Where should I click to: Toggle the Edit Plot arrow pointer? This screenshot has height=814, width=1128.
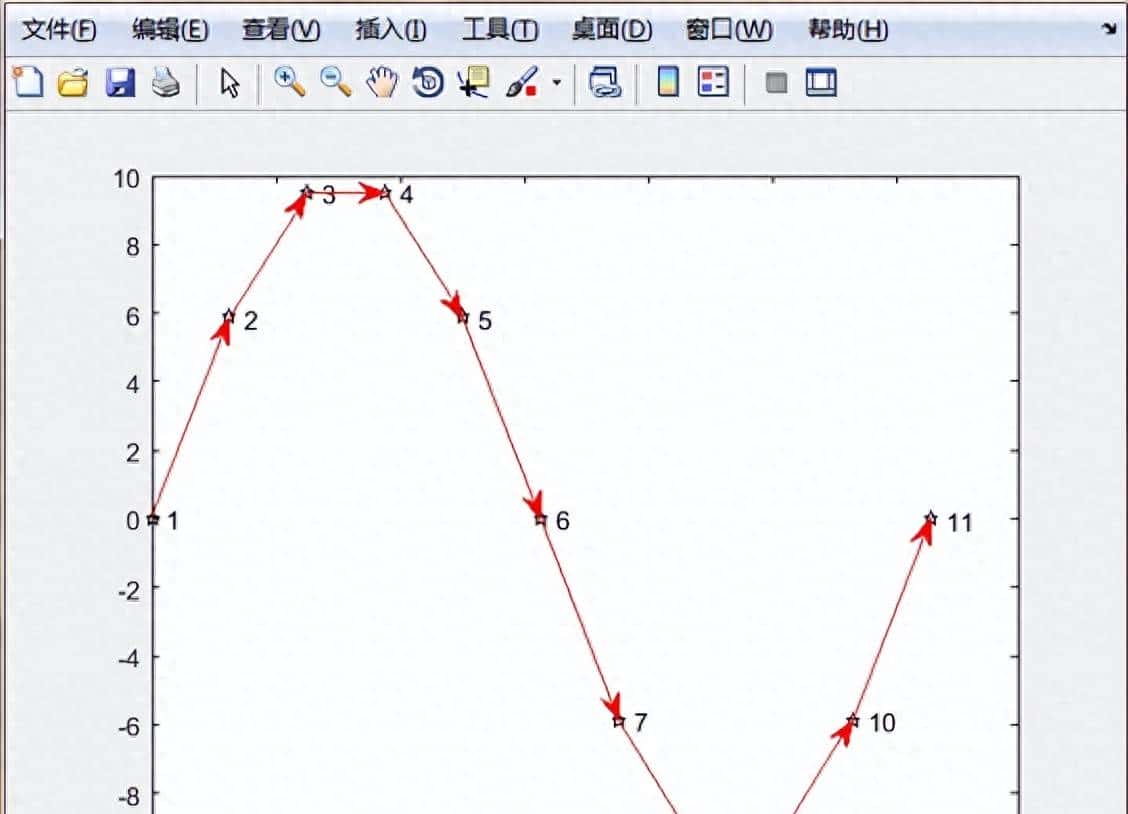click(230, 83)
